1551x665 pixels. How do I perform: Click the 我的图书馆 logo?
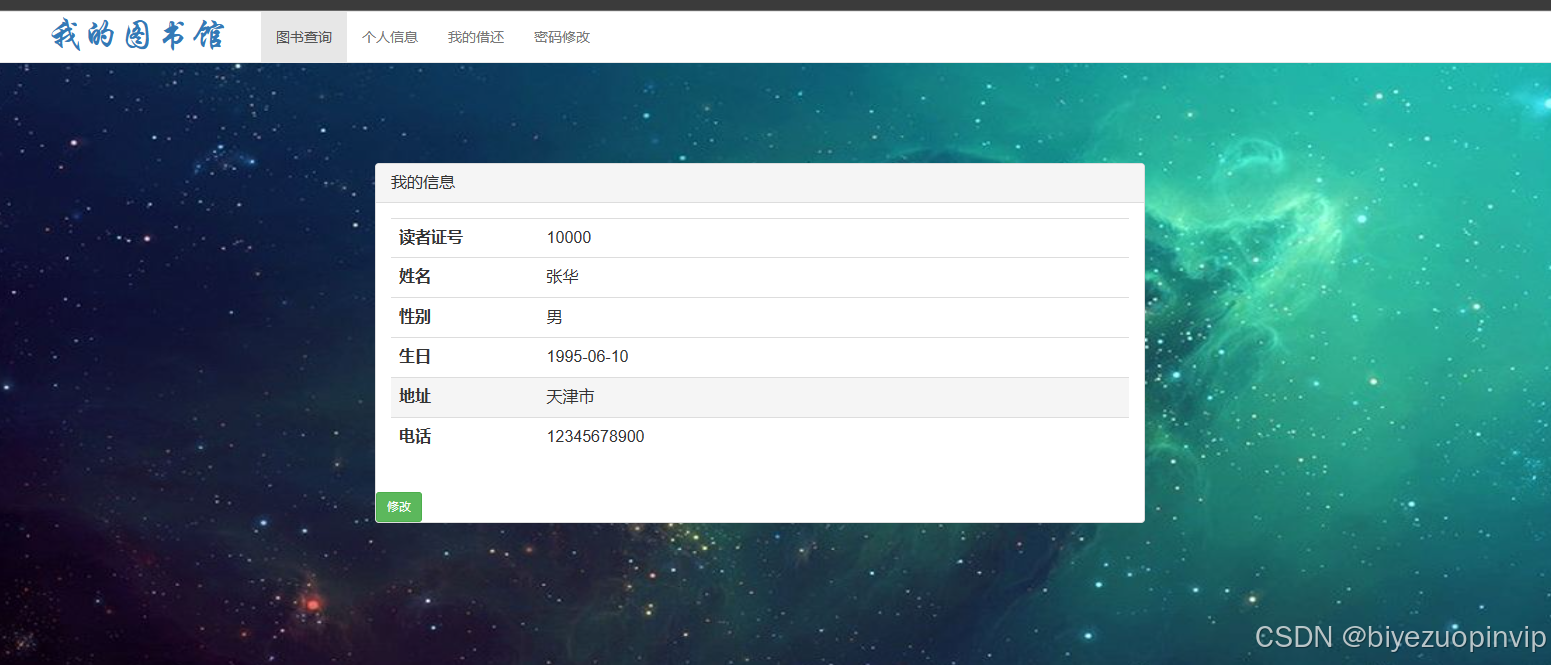tap(138, 35)
